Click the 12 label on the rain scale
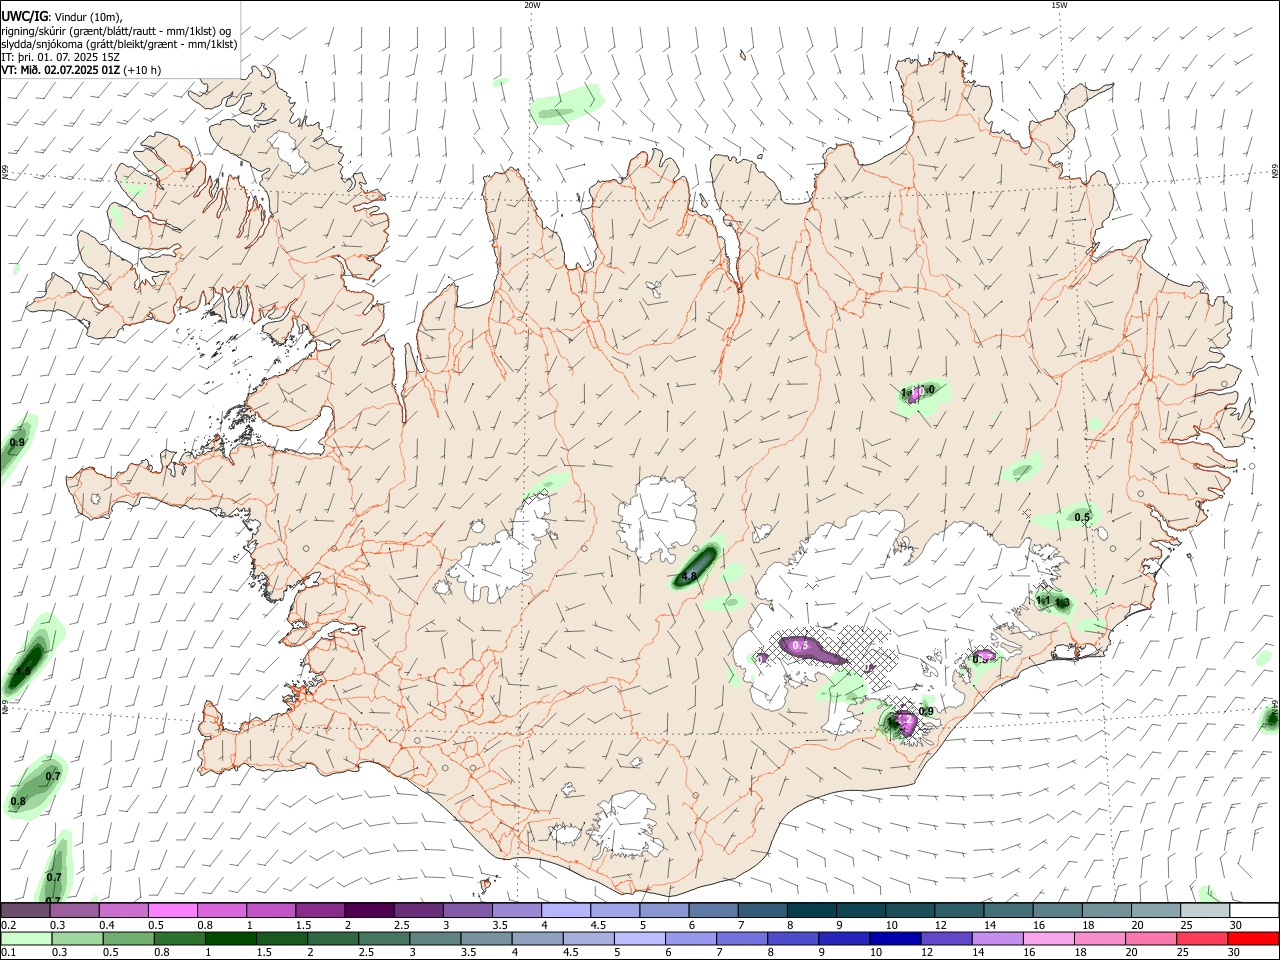Screen dimensions: 1280x960 926,953
